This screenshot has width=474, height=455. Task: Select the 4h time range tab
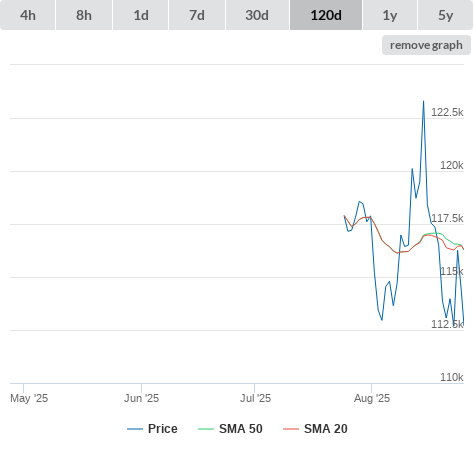click(28, 15)
